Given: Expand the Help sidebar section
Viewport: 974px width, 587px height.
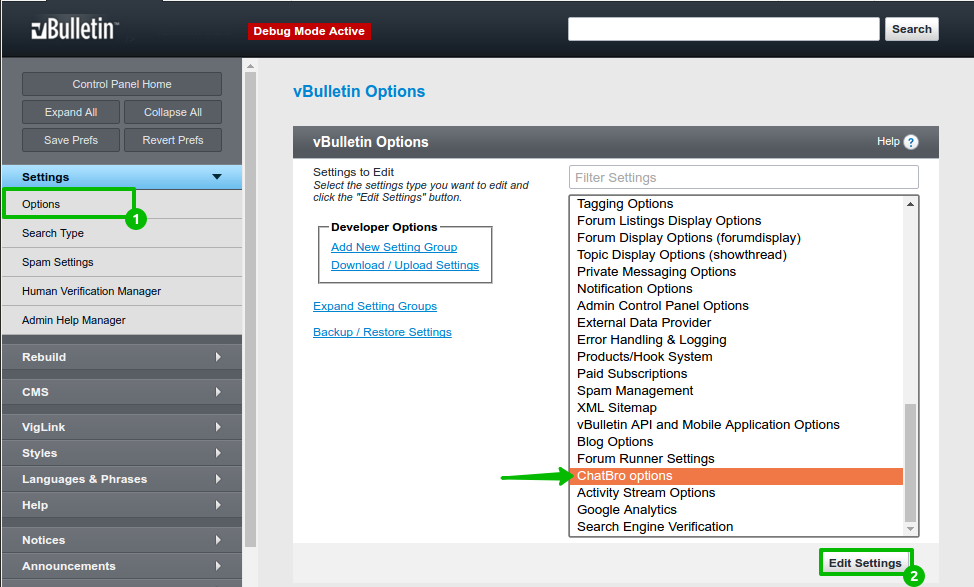Looking at the screenshot, I should 122,505.
